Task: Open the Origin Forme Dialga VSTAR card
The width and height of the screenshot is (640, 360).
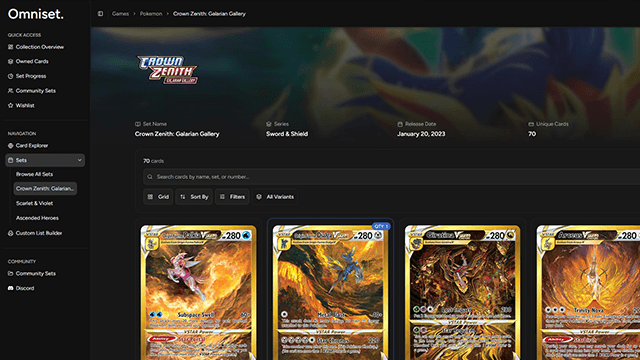Action: (x=330, y=292)
